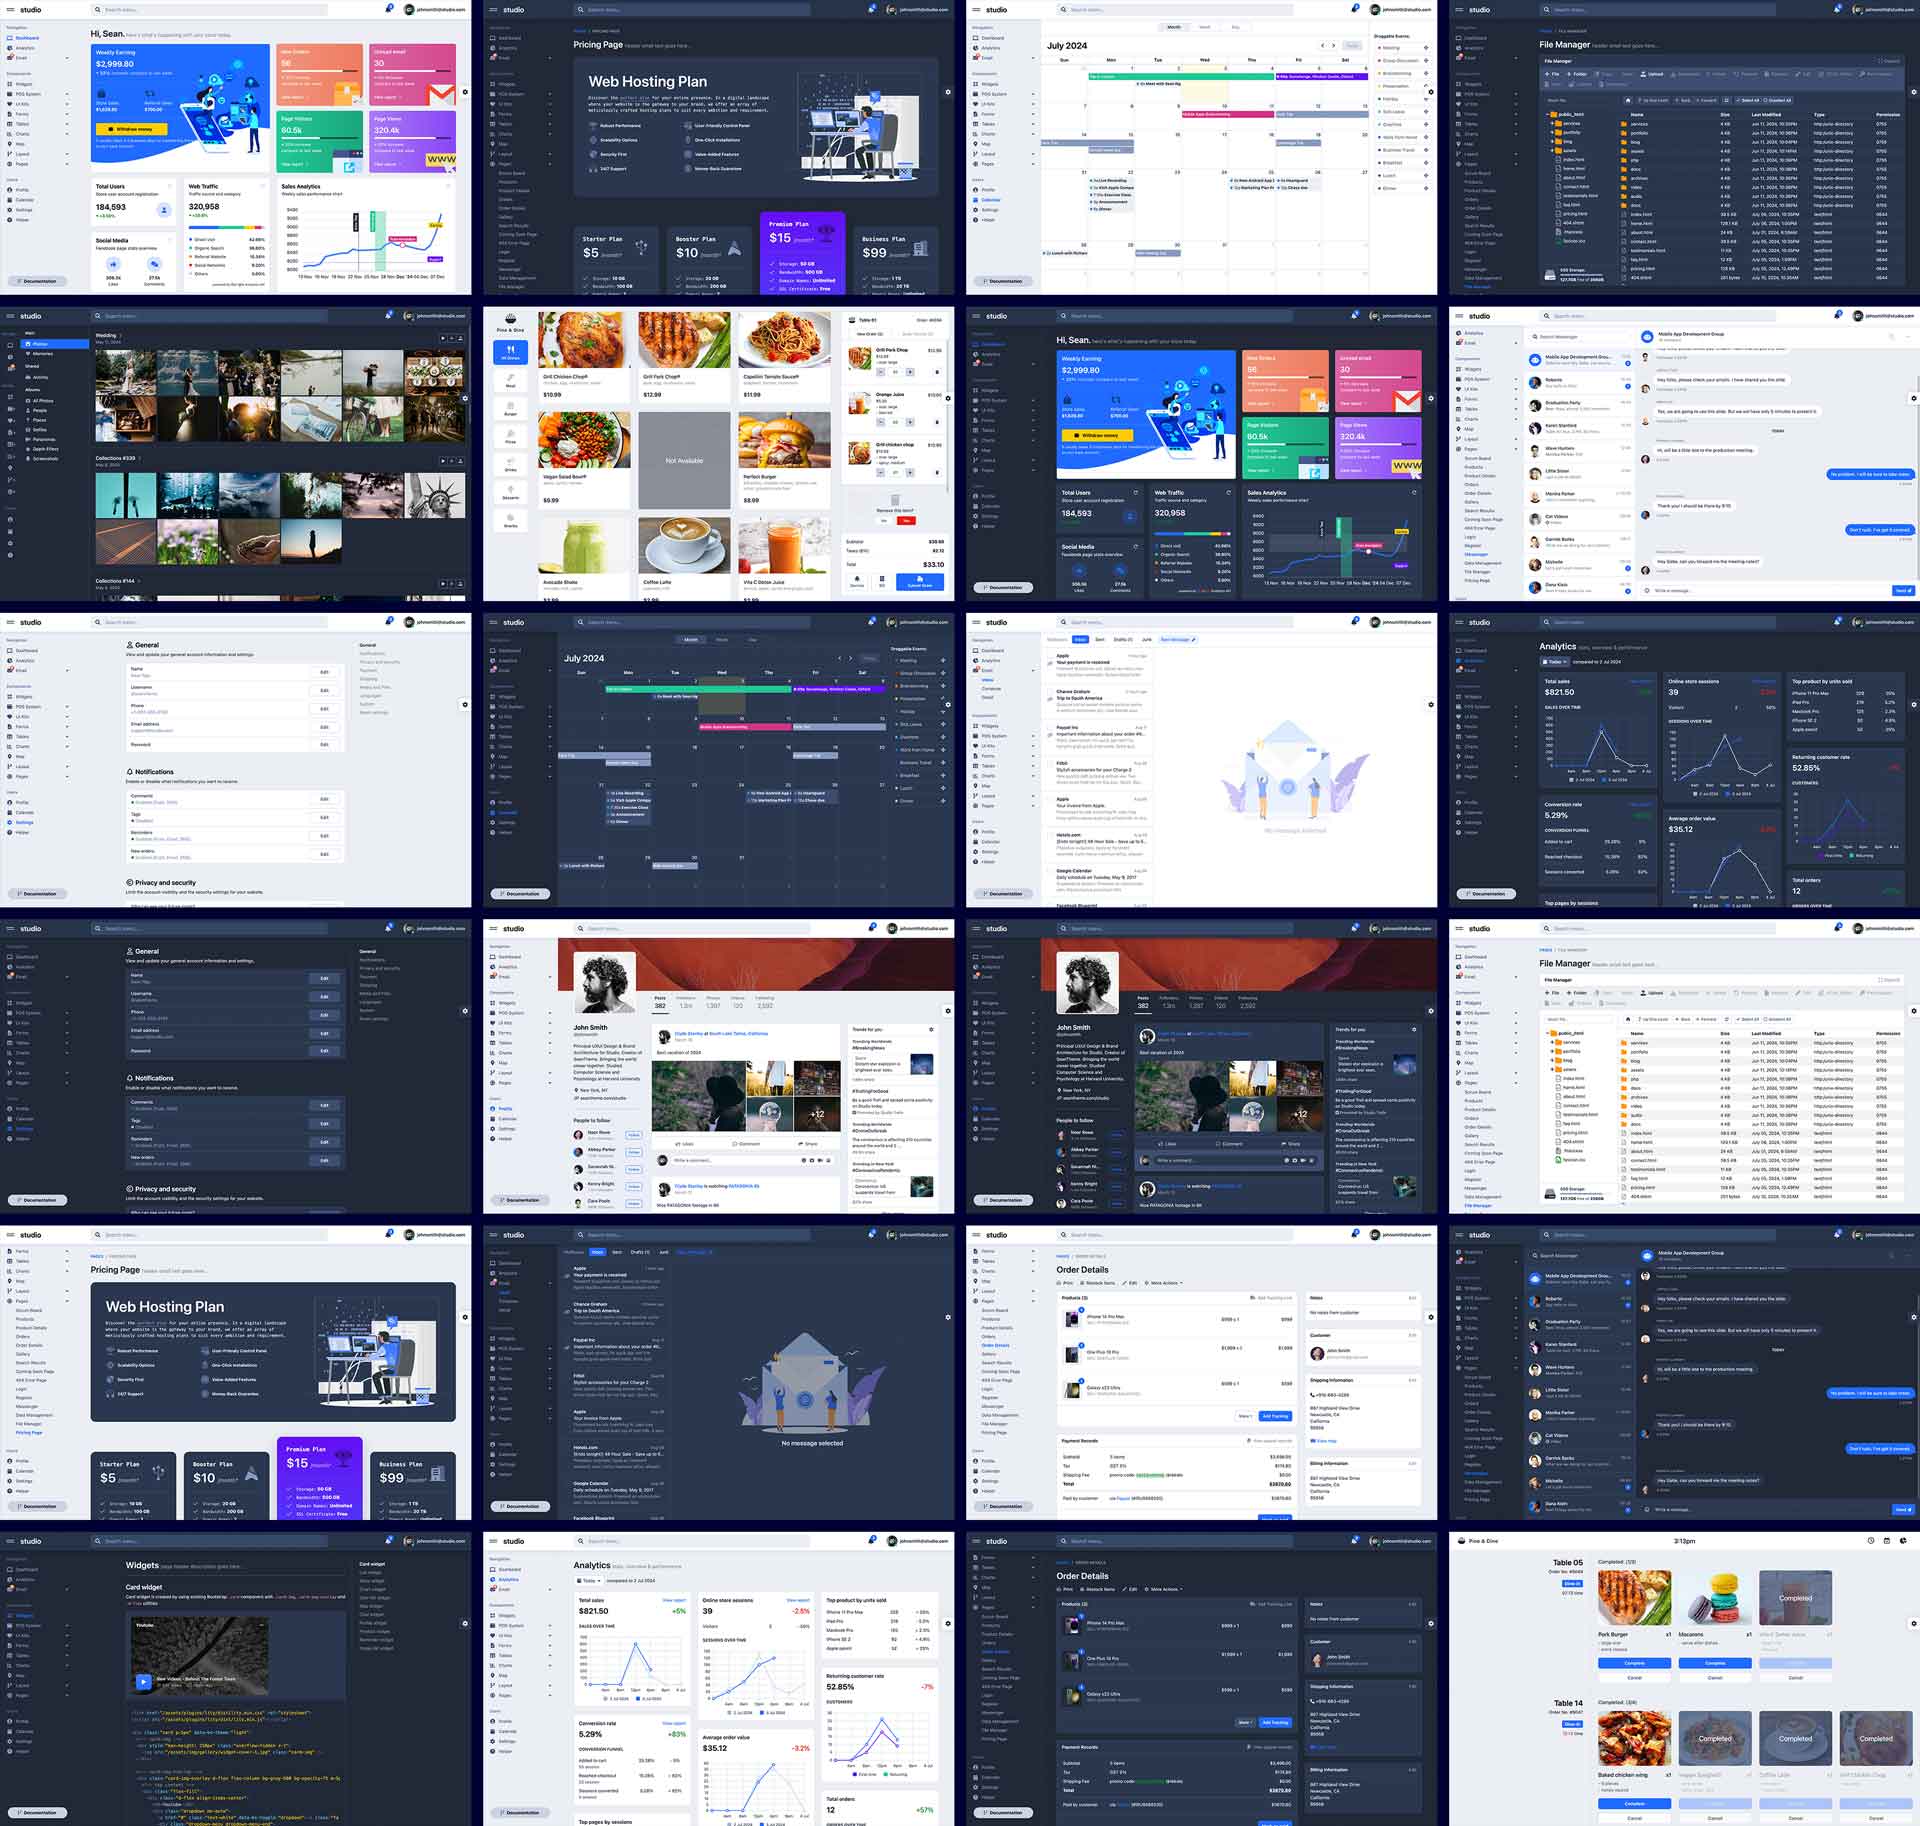
Task: Open the Statue of Liberty photo thumbnail
Action: coord(434,494)
